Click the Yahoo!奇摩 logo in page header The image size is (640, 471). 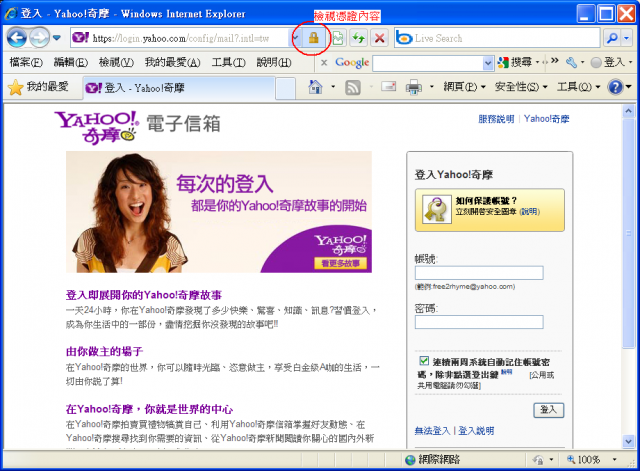(97, 128)
